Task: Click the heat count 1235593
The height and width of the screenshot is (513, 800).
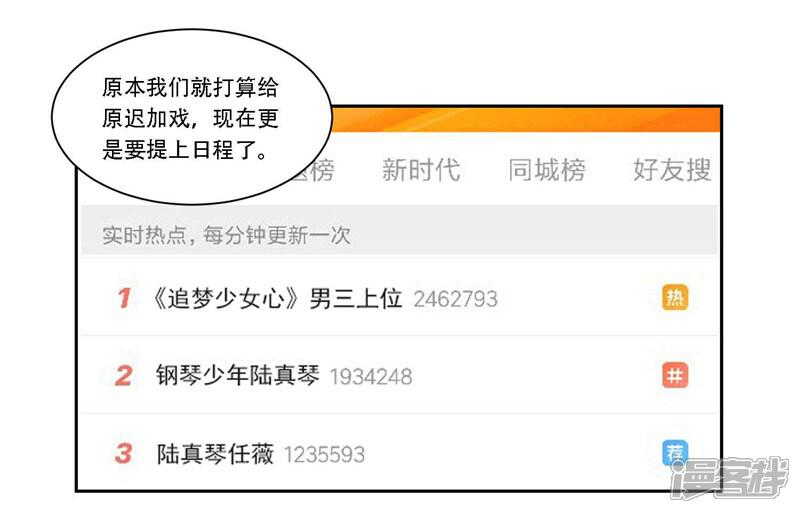Action: pos(324,455)
